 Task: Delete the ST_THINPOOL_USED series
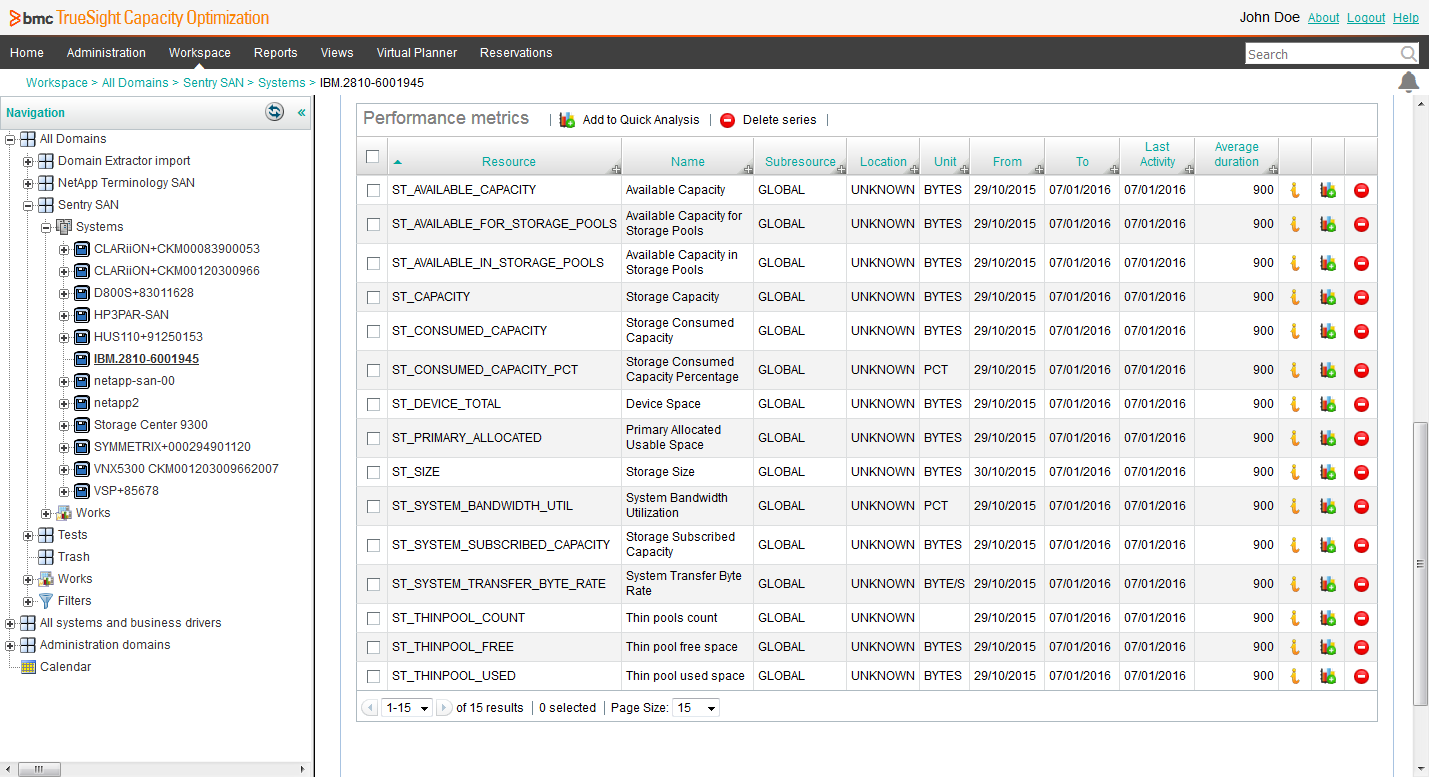tap(1361, 676)
